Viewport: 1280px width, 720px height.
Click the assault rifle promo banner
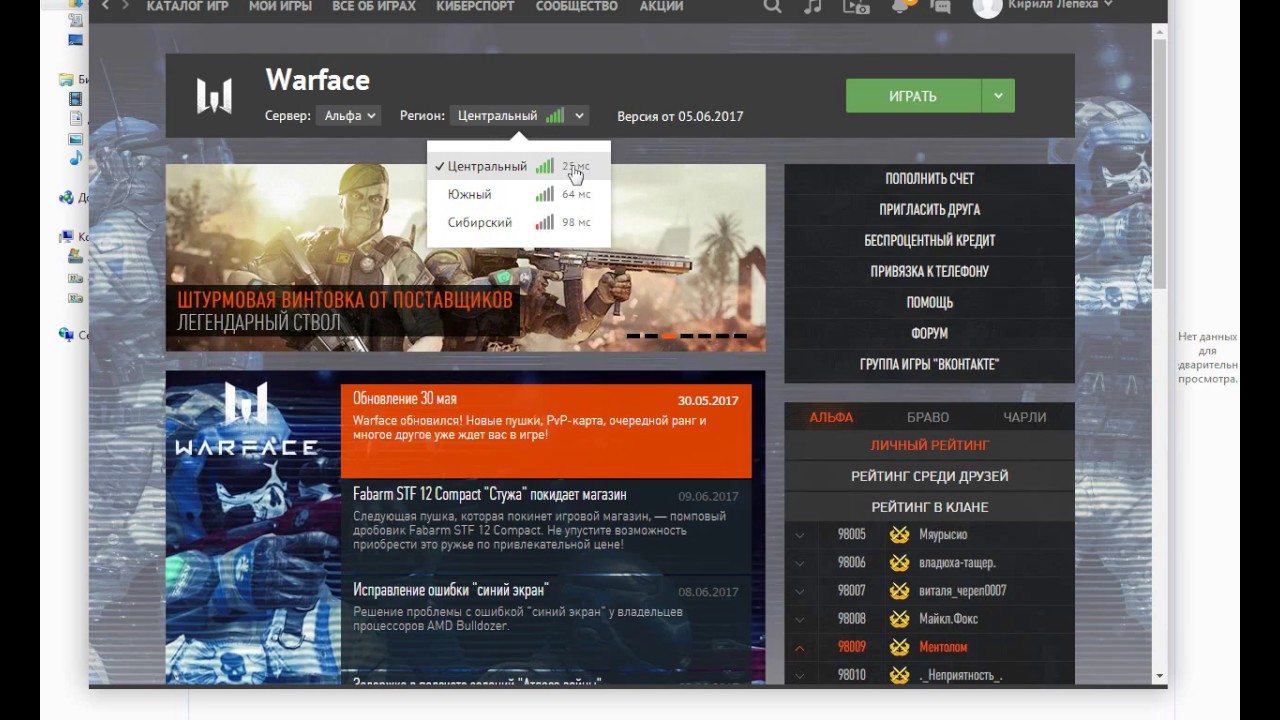(465, 257)
